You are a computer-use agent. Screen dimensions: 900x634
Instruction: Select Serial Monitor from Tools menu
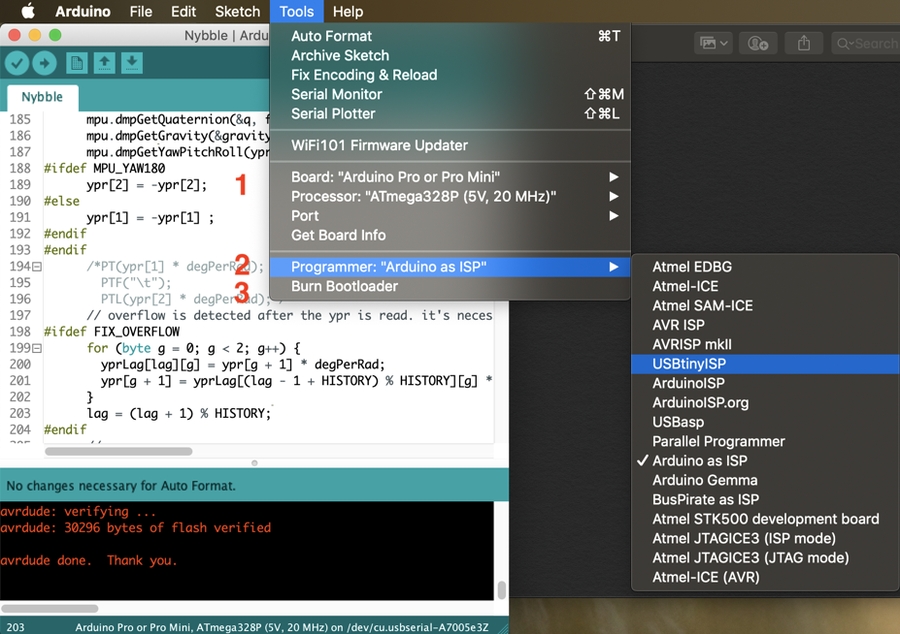[336, 94]
